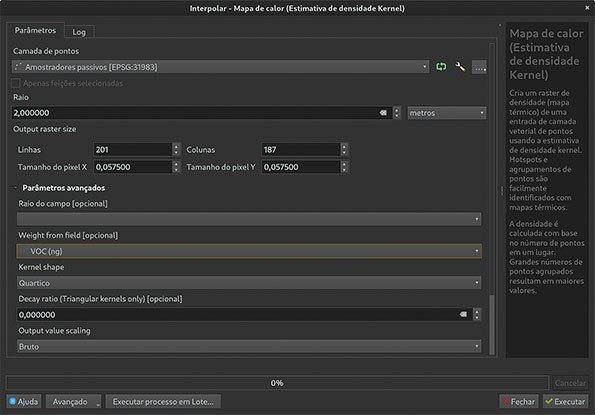Close the dialog with the Fechar X button
The height and width of the screenshot is (415, 595).
click(518, 401)
